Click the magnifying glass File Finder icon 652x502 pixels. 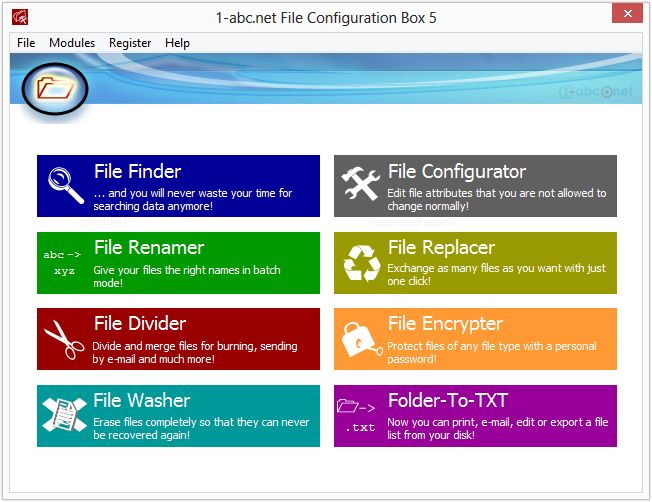coord(66,185)
